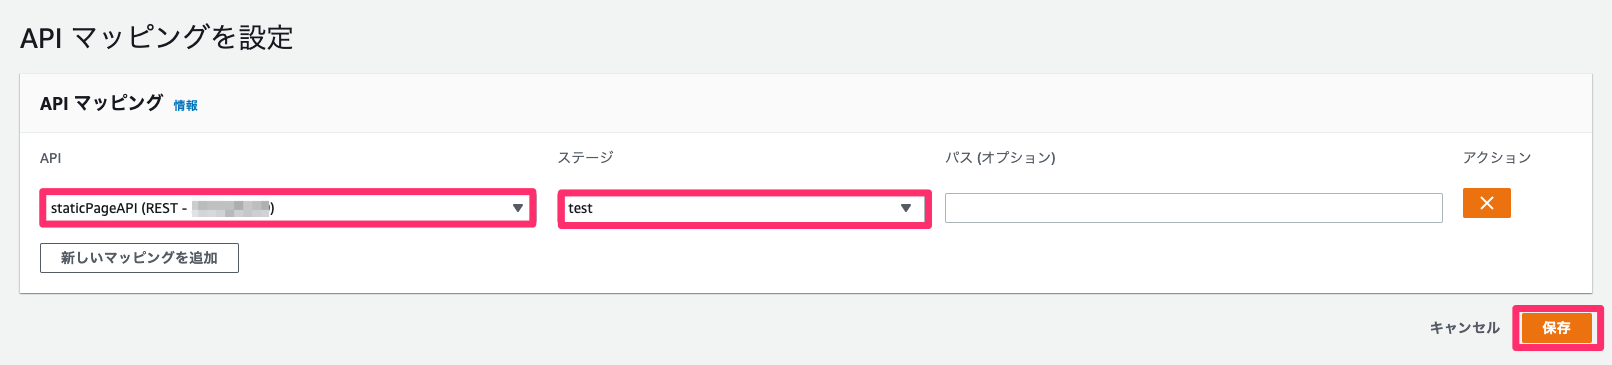Open the staticPageAPI (REST) API selector
1612x365 pixels.
pos(288,208)
